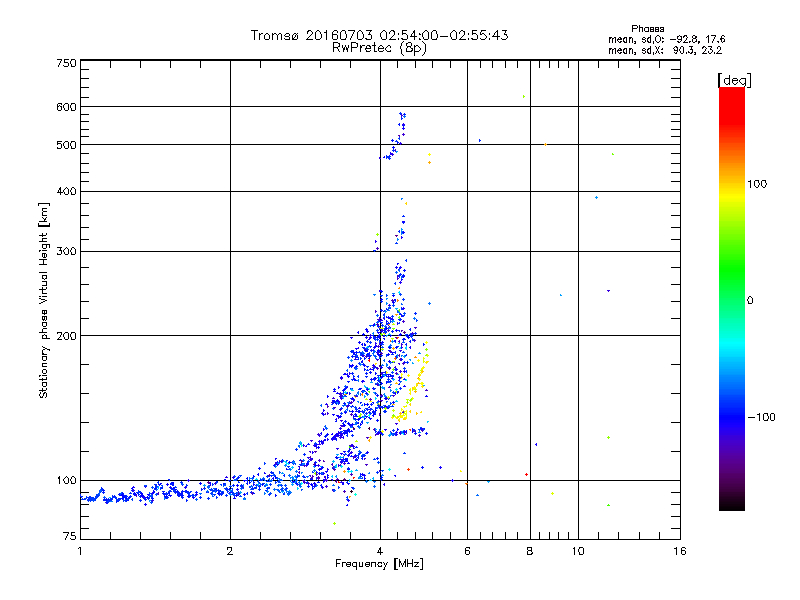Click the y-axis tick label '75'
Image resolution: width=800 pixels, height=600 pixels.
point(70,536)
